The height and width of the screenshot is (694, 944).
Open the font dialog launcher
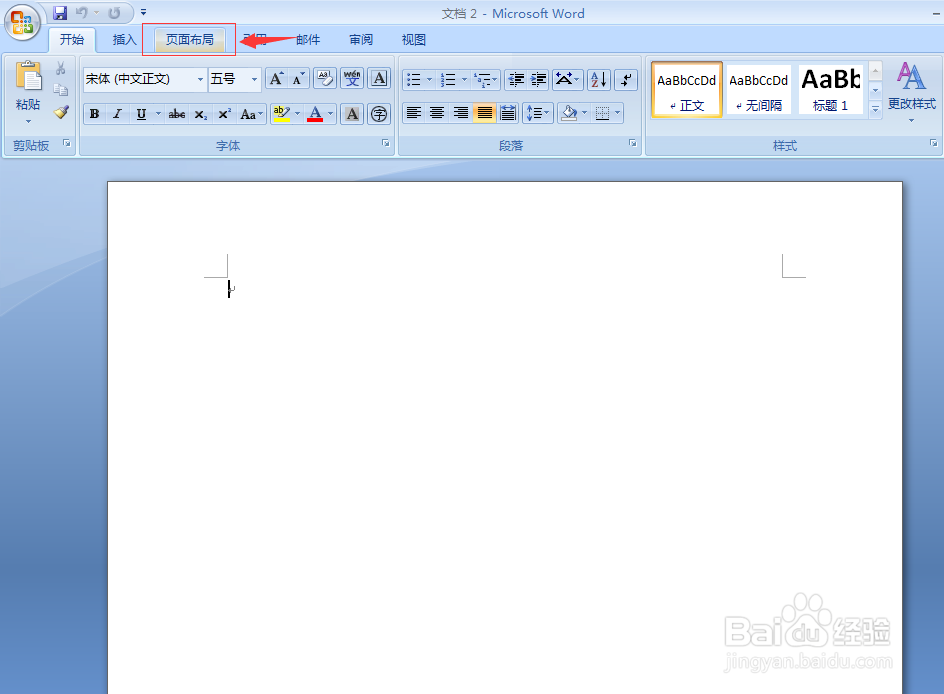click(385, 143)
